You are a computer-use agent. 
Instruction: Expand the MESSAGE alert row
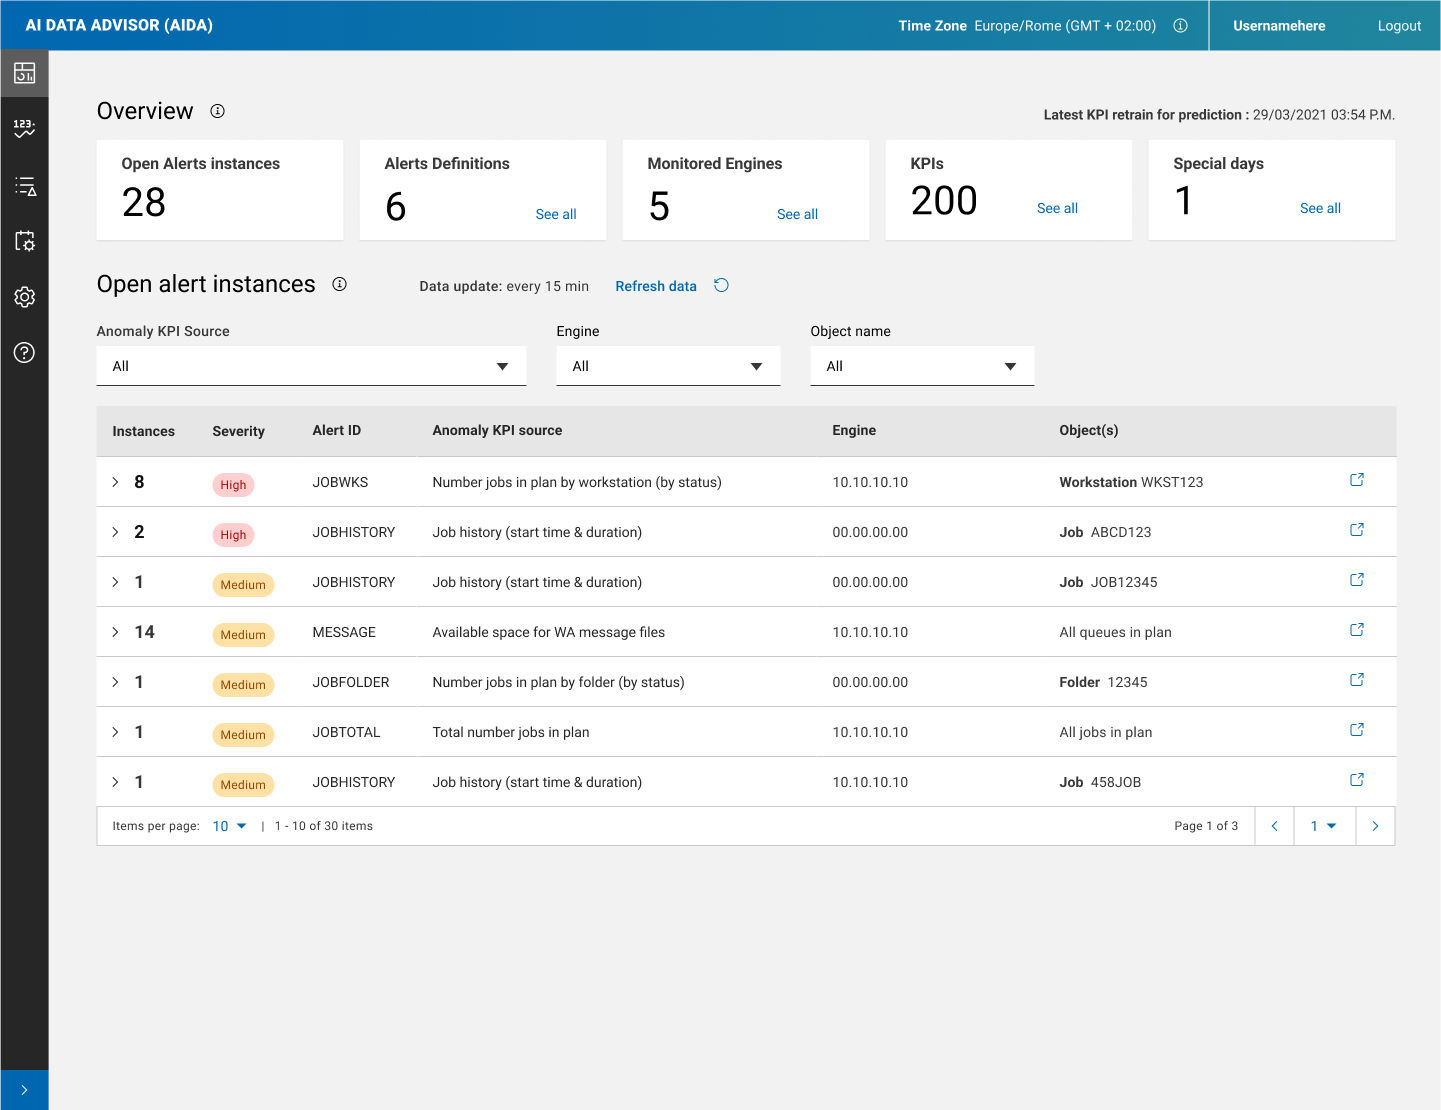point(115,632)
